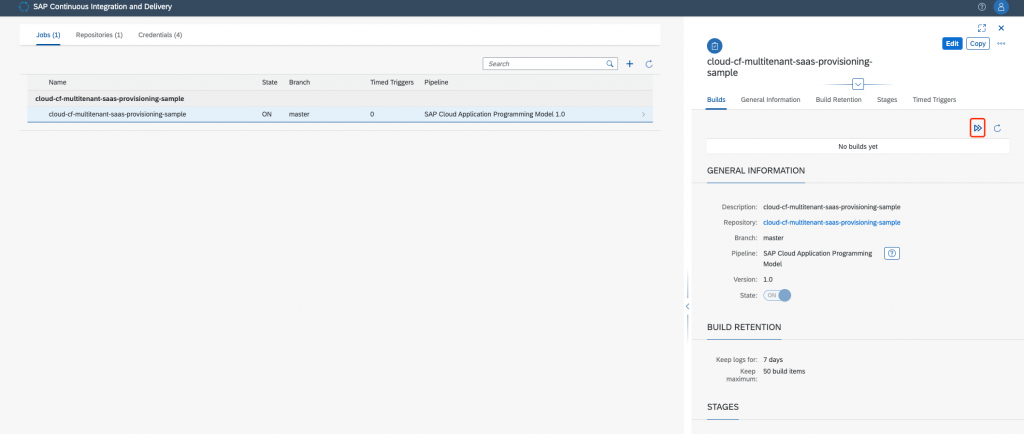Click the Timed Triggers column header
The image size is (1024, 434).
(392, 83)
